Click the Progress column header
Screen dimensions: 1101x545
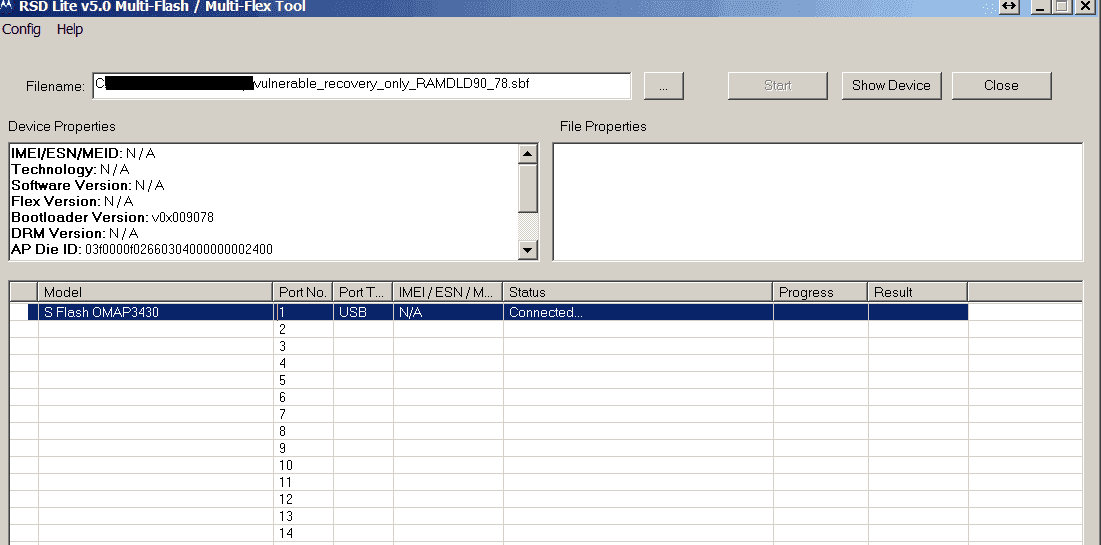pyautogui.click(x=821, y=292)
